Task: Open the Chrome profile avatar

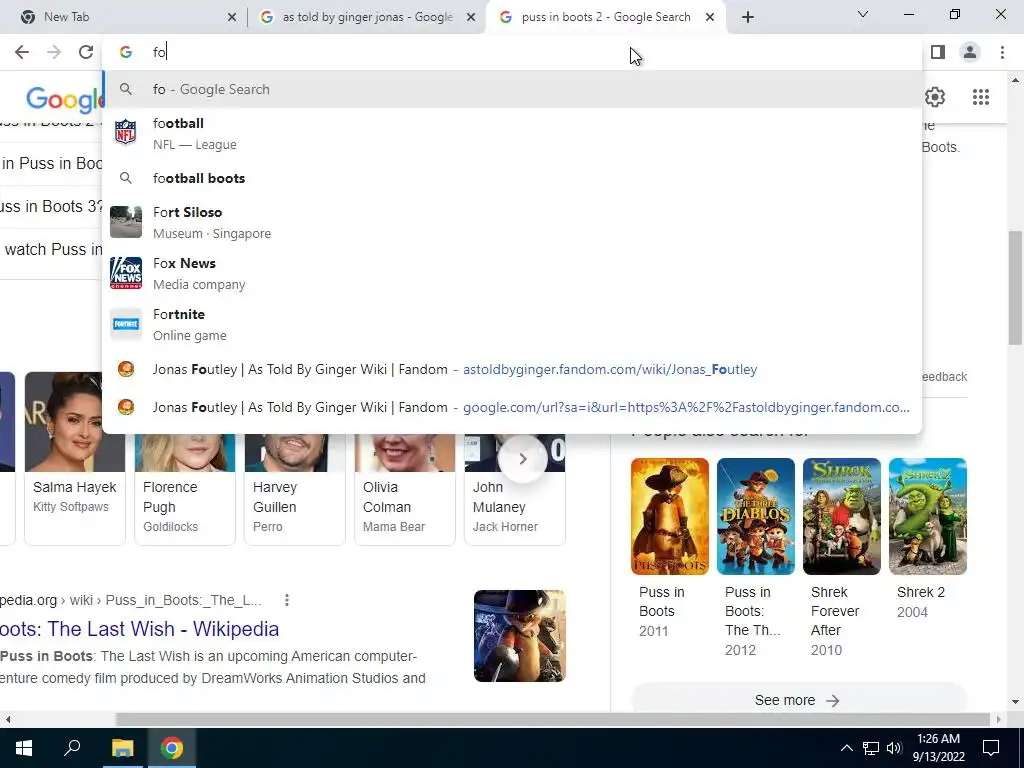Action: (x=970, y=52)
